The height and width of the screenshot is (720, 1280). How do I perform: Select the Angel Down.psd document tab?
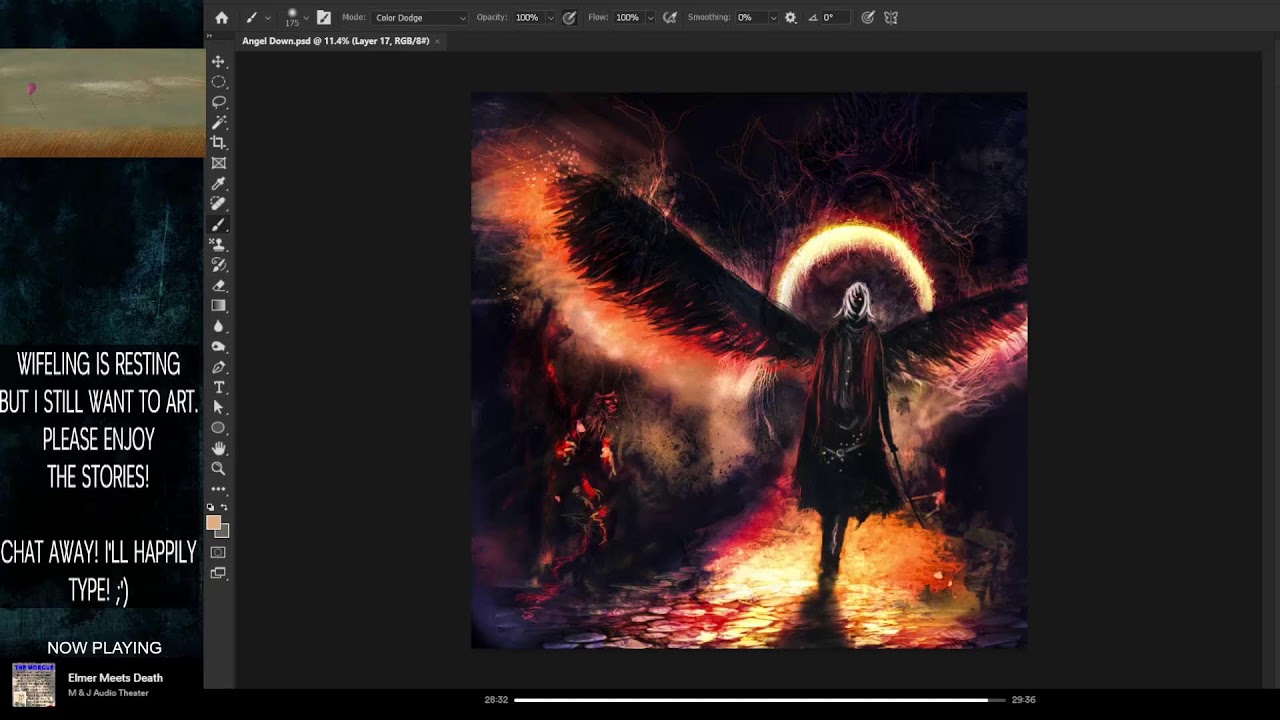(335, 41)
